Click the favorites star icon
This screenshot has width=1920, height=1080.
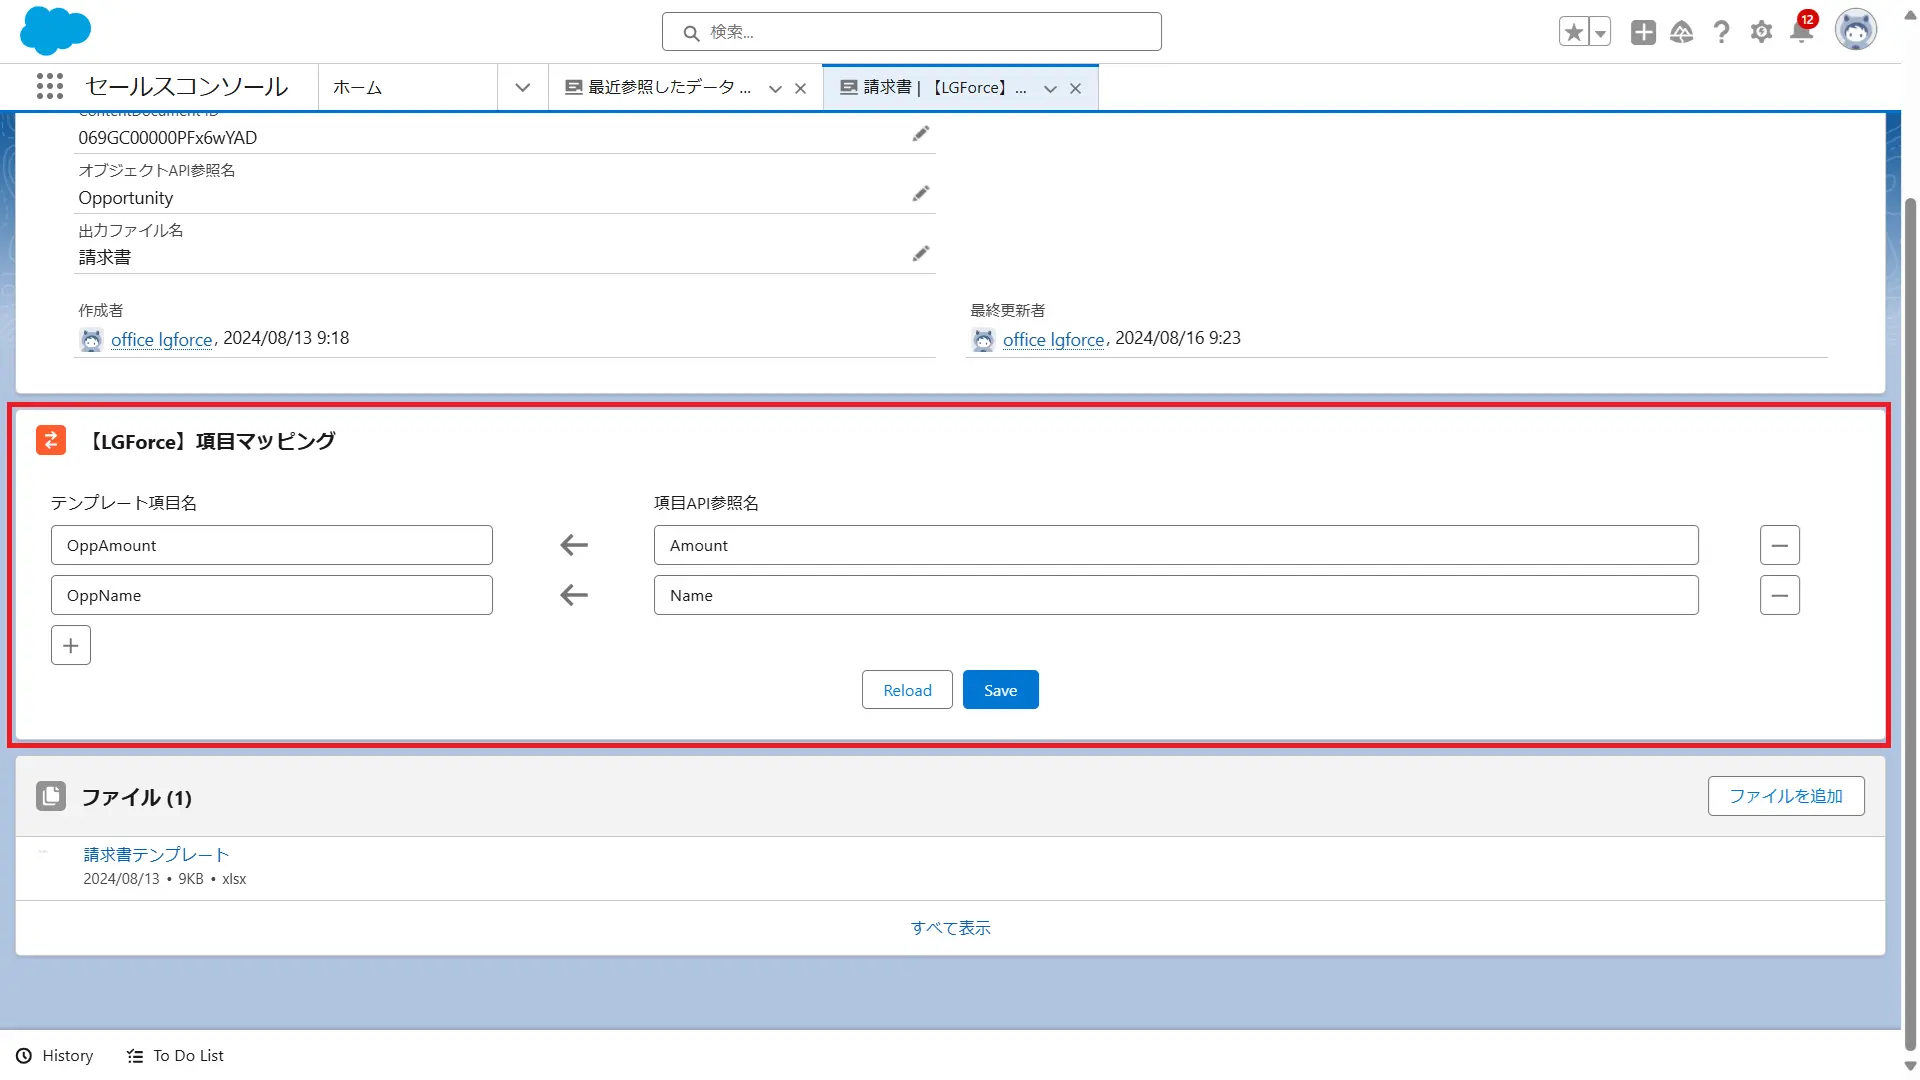pos(1573,32)
